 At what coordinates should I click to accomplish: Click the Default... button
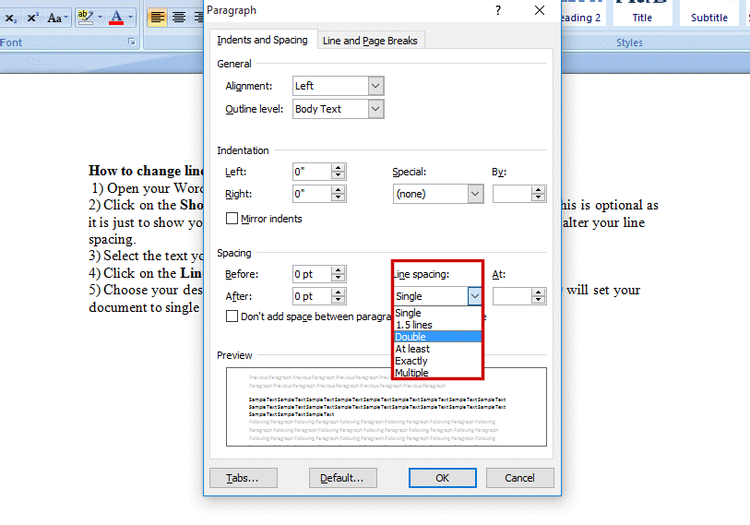pos(343,478)
